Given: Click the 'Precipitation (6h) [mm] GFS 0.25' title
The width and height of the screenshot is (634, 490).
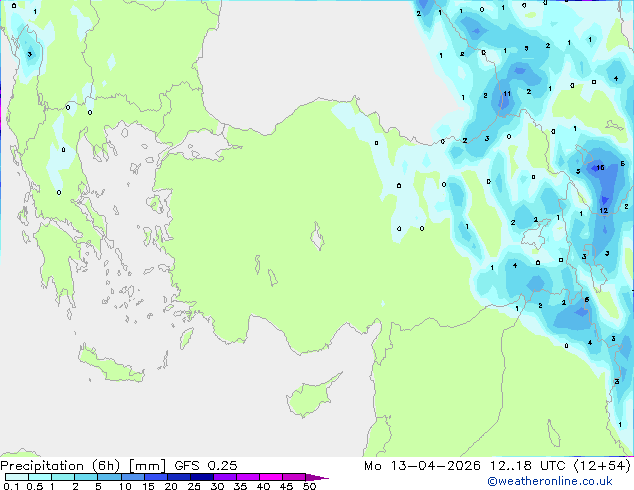Looking at the screenshot, I should click(x=119, y=466).
